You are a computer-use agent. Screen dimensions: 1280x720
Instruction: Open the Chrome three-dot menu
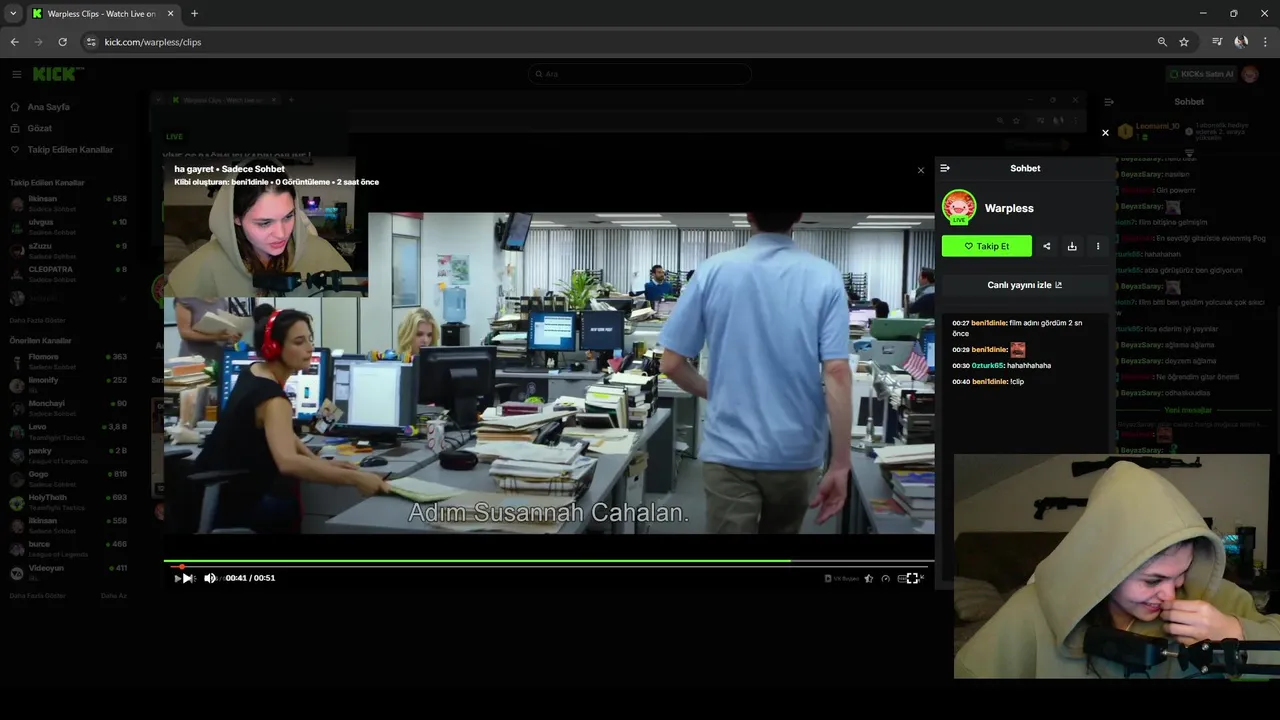[1266, 42]
